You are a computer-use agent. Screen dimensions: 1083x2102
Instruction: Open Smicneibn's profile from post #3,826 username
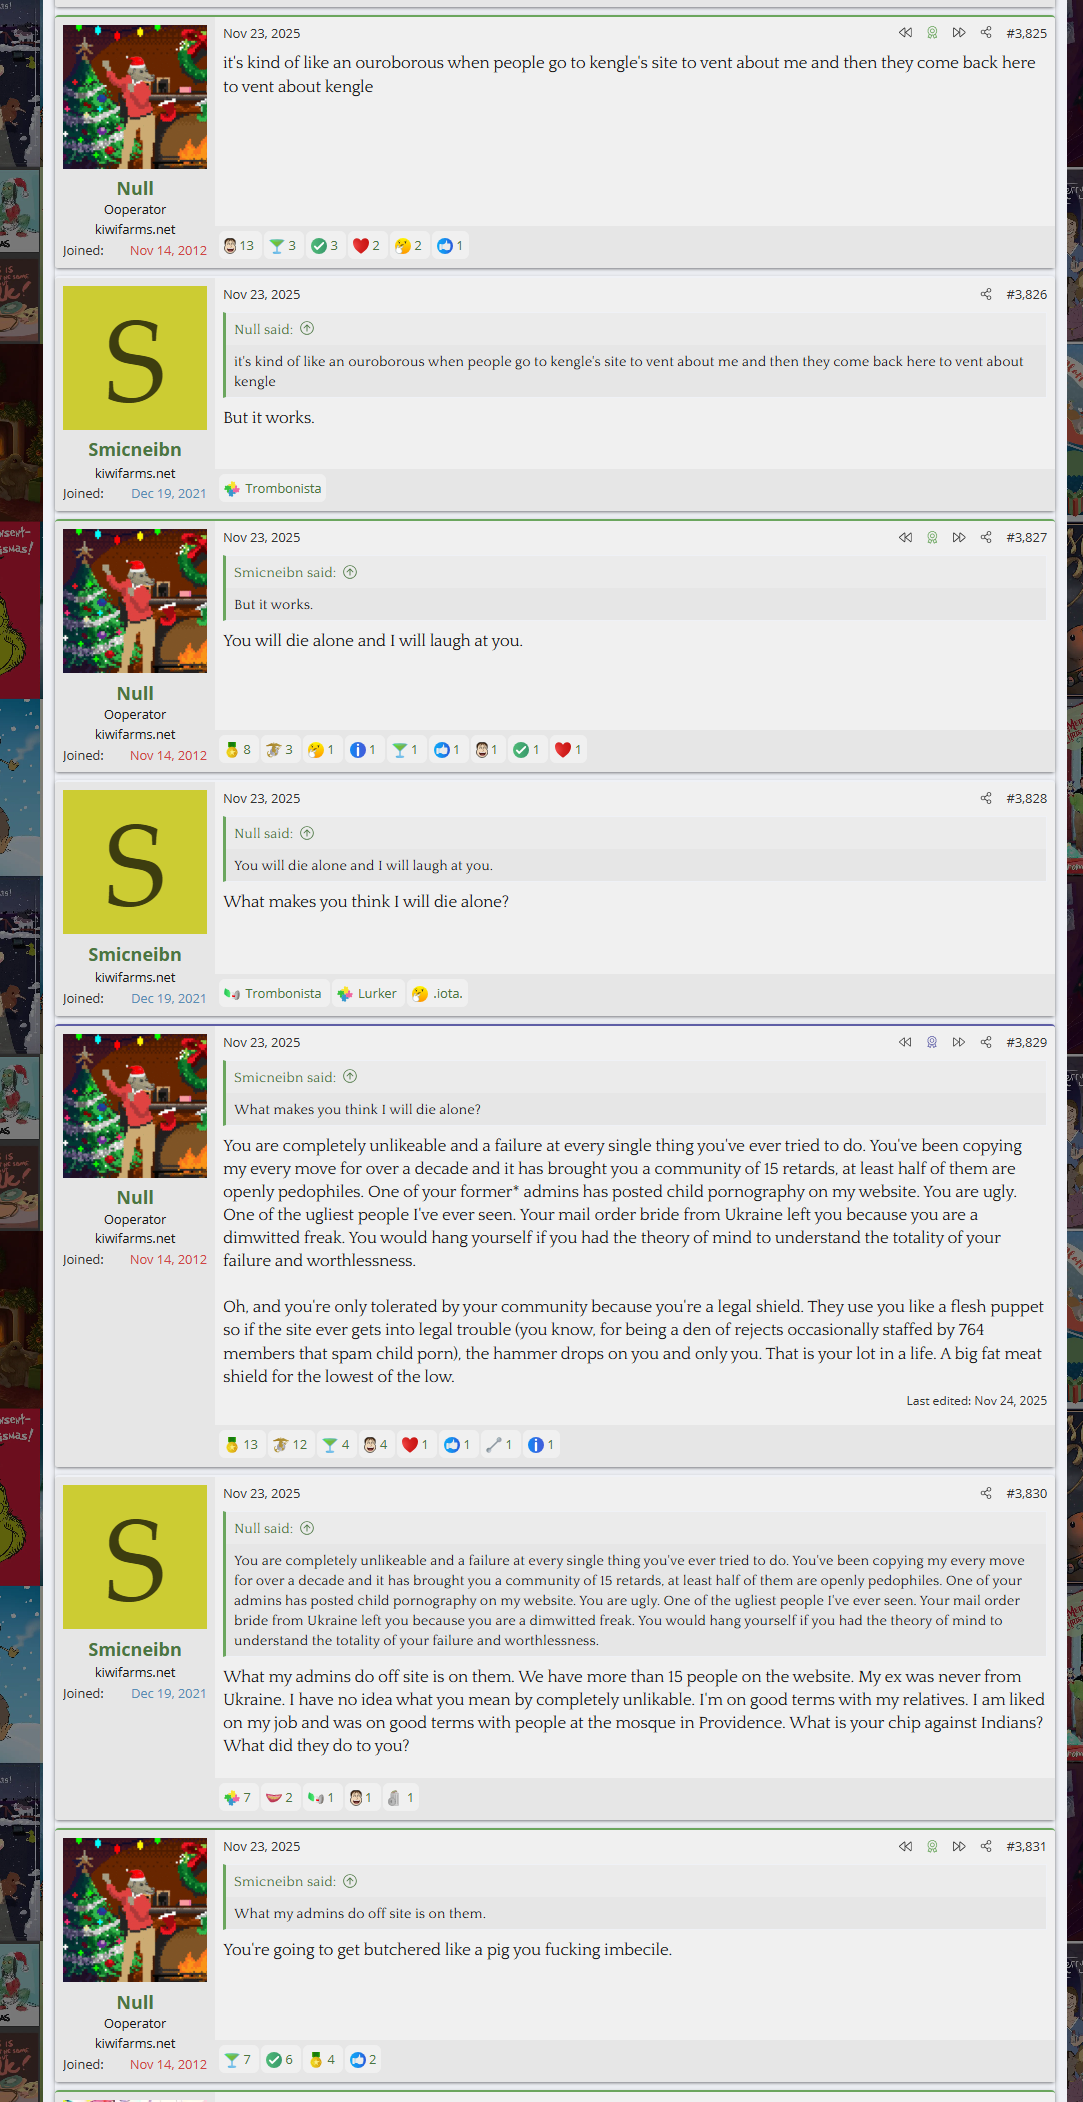click(135, 450)
